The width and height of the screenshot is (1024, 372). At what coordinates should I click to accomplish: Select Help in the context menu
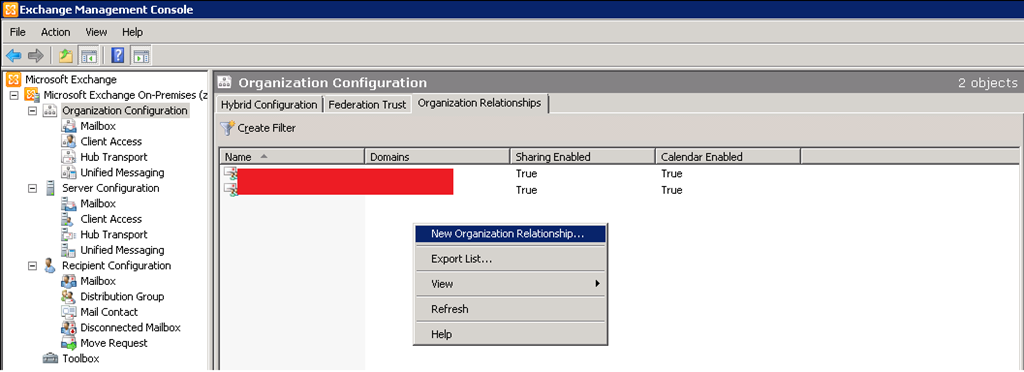[x=510, y=334]
